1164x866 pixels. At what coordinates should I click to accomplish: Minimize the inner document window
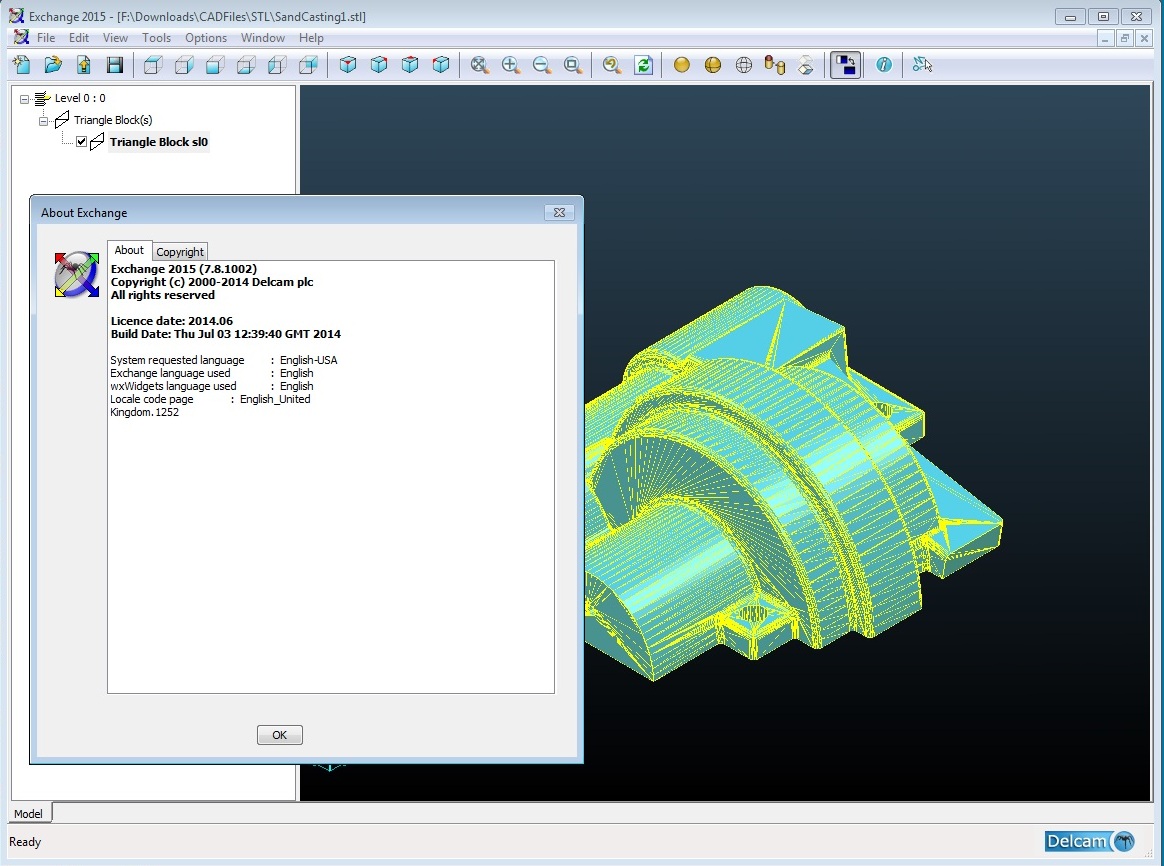click(x=1105, y=38)
